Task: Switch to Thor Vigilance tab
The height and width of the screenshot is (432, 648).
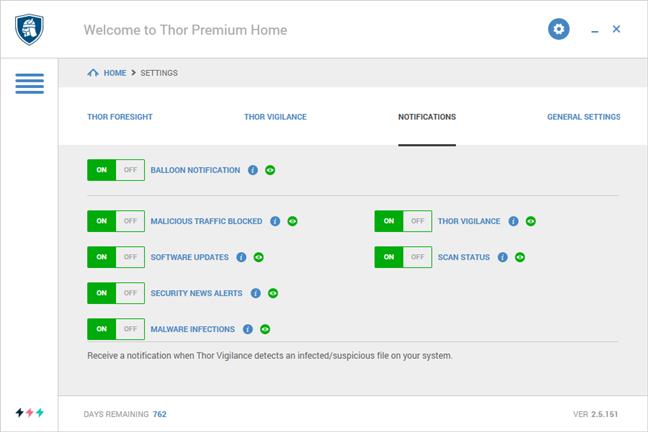Action: (x=275, y=117)
